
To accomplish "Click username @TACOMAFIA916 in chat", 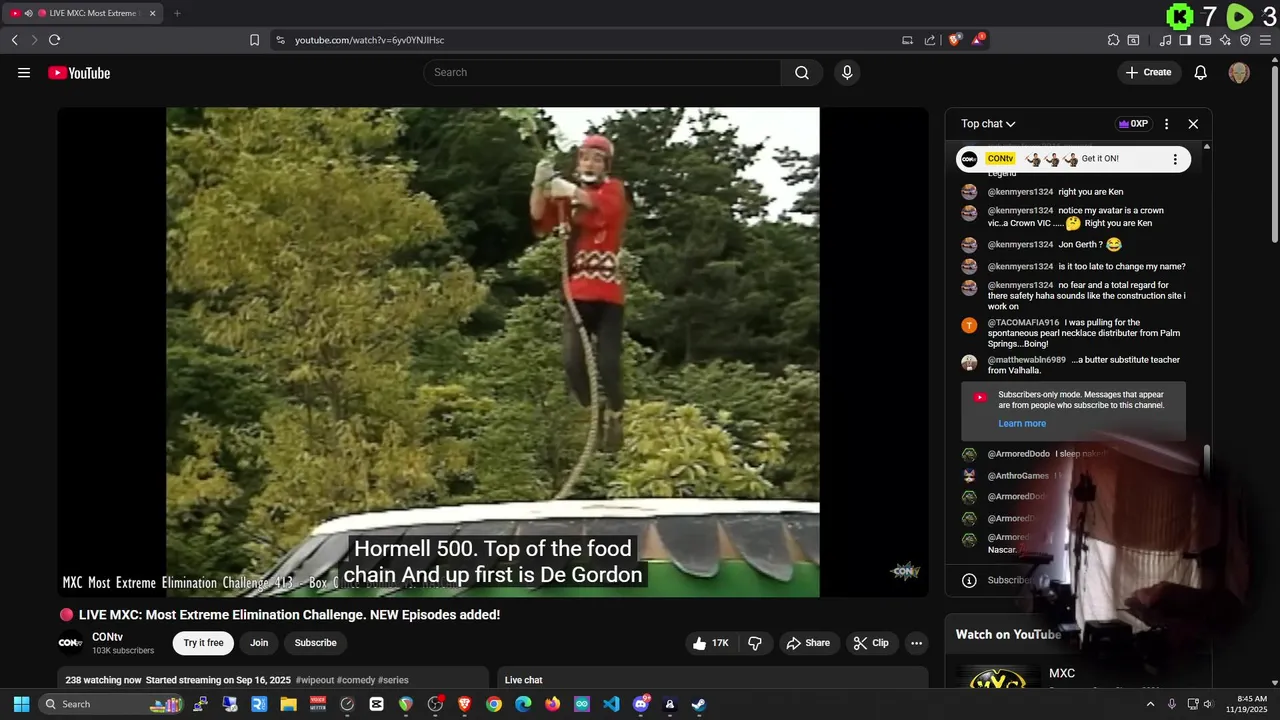I will point(1023,323).
